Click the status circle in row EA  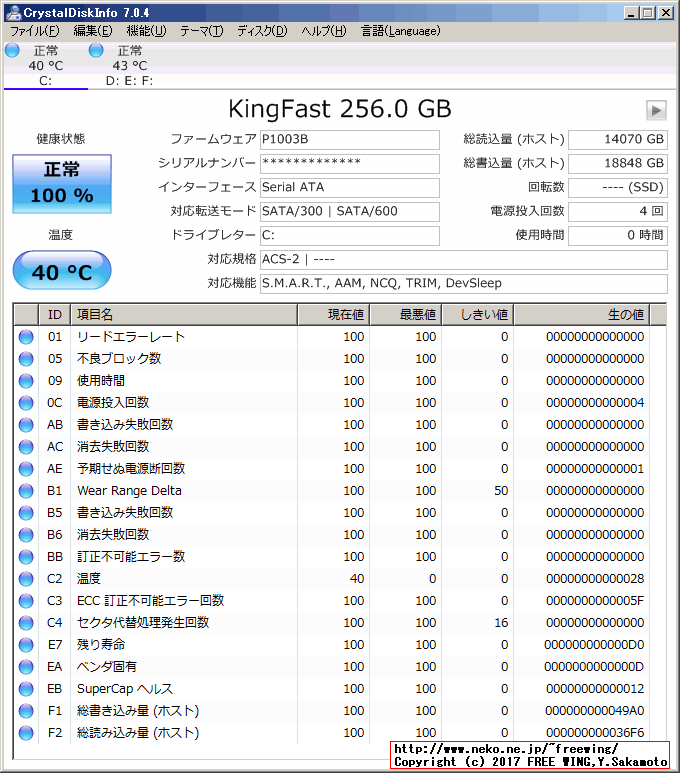pyautogui.click(x=26, y=667)
